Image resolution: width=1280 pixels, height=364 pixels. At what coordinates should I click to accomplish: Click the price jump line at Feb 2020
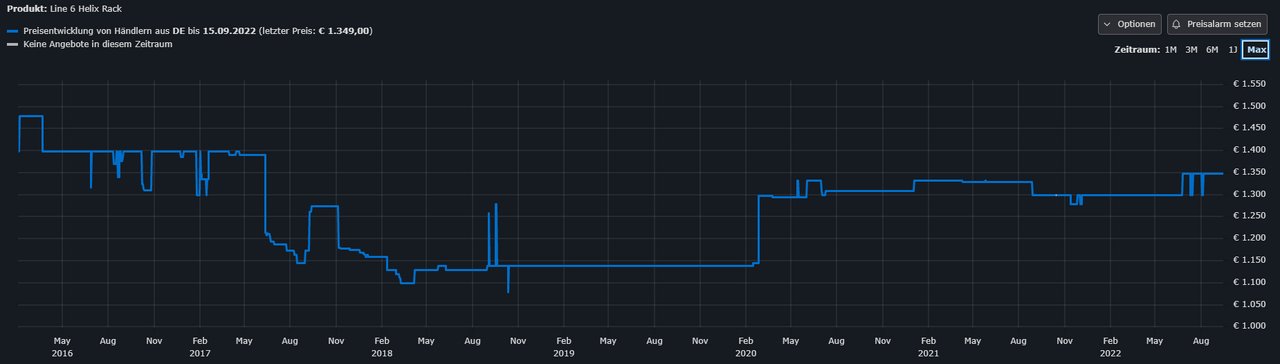tap(759, 230)
